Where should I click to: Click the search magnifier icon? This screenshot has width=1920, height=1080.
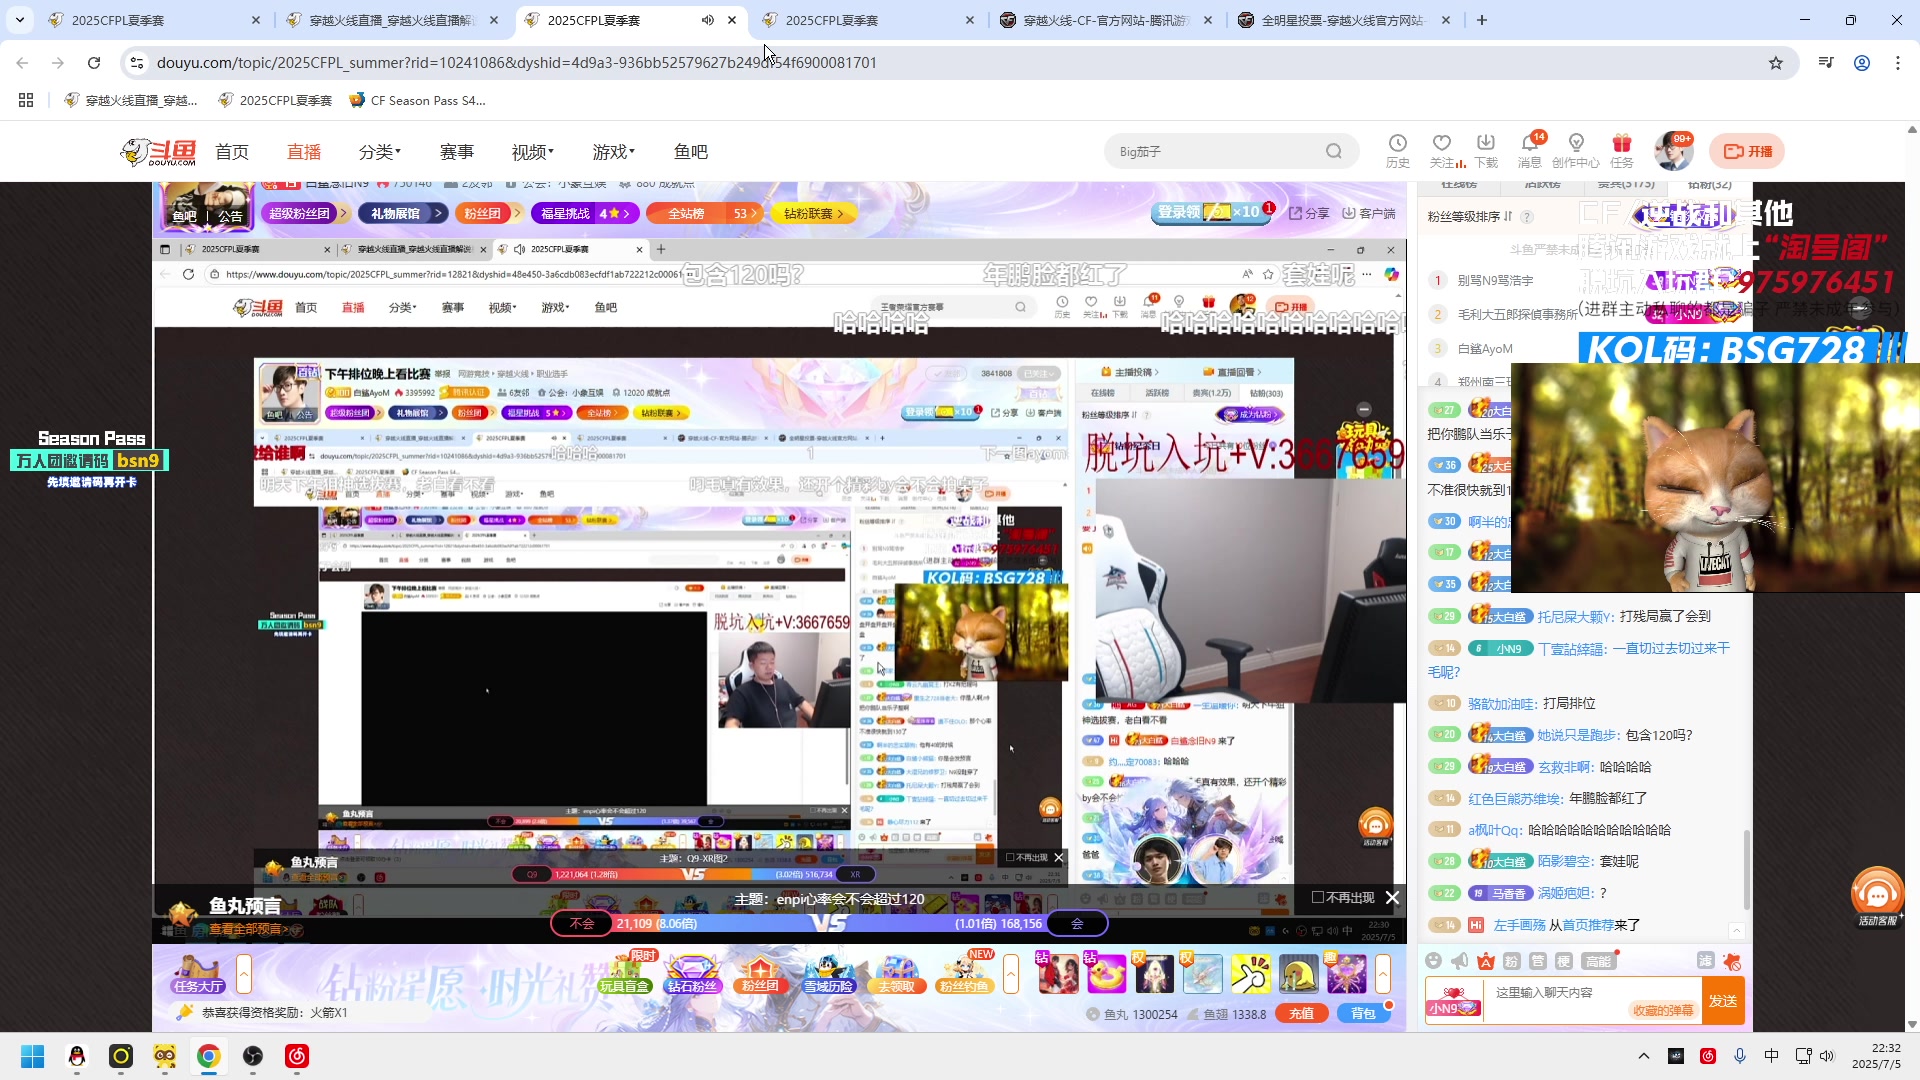click(1334, 151)
